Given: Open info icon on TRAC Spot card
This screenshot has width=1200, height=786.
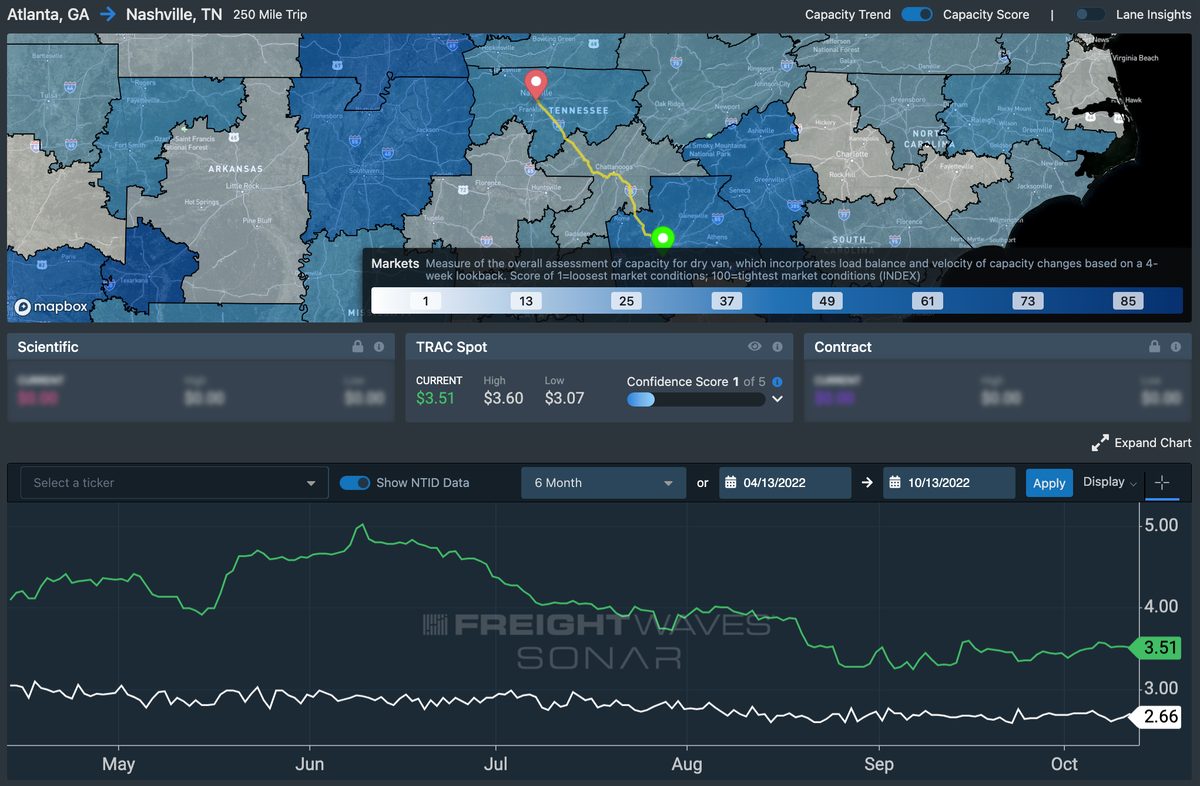Looking at the screenshot, I should [777, 347].
